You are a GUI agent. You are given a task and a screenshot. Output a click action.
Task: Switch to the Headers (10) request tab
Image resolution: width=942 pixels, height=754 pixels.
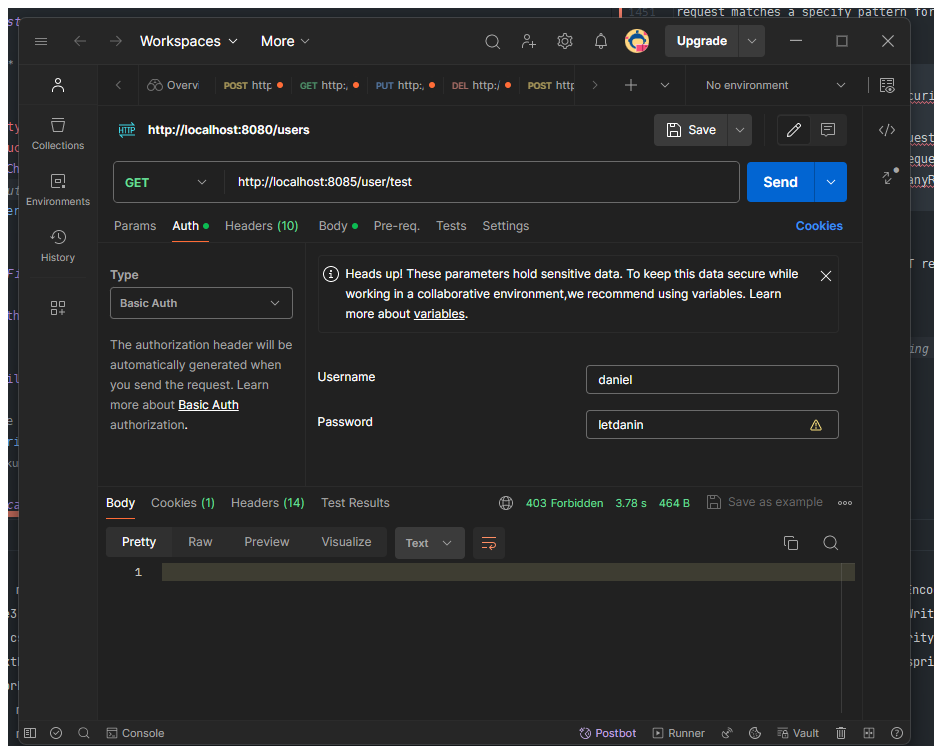coord(261,226)
